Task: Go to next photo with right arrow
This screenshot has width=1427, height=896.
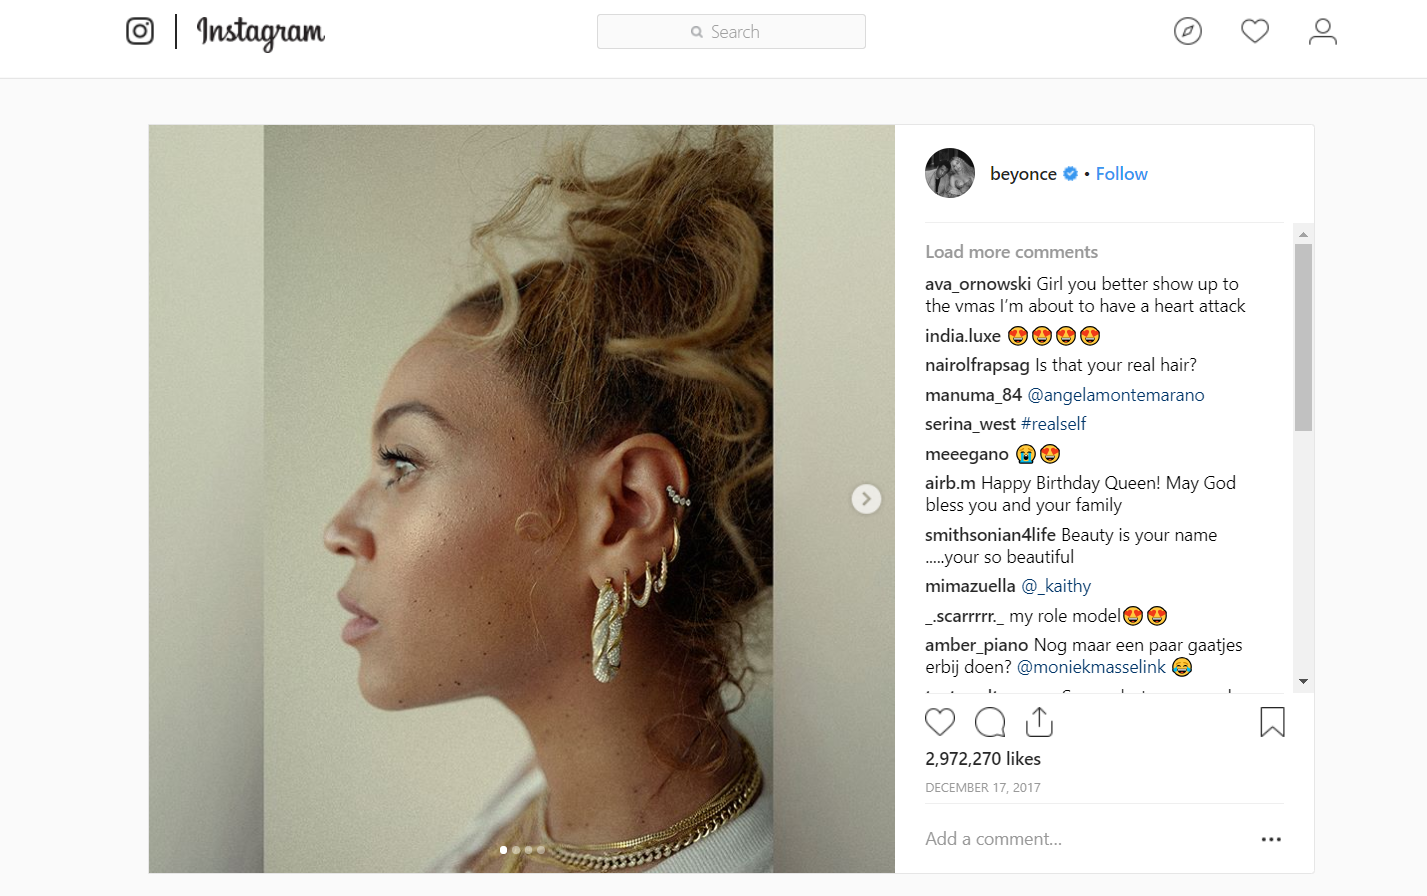Action: pos(866,499)
